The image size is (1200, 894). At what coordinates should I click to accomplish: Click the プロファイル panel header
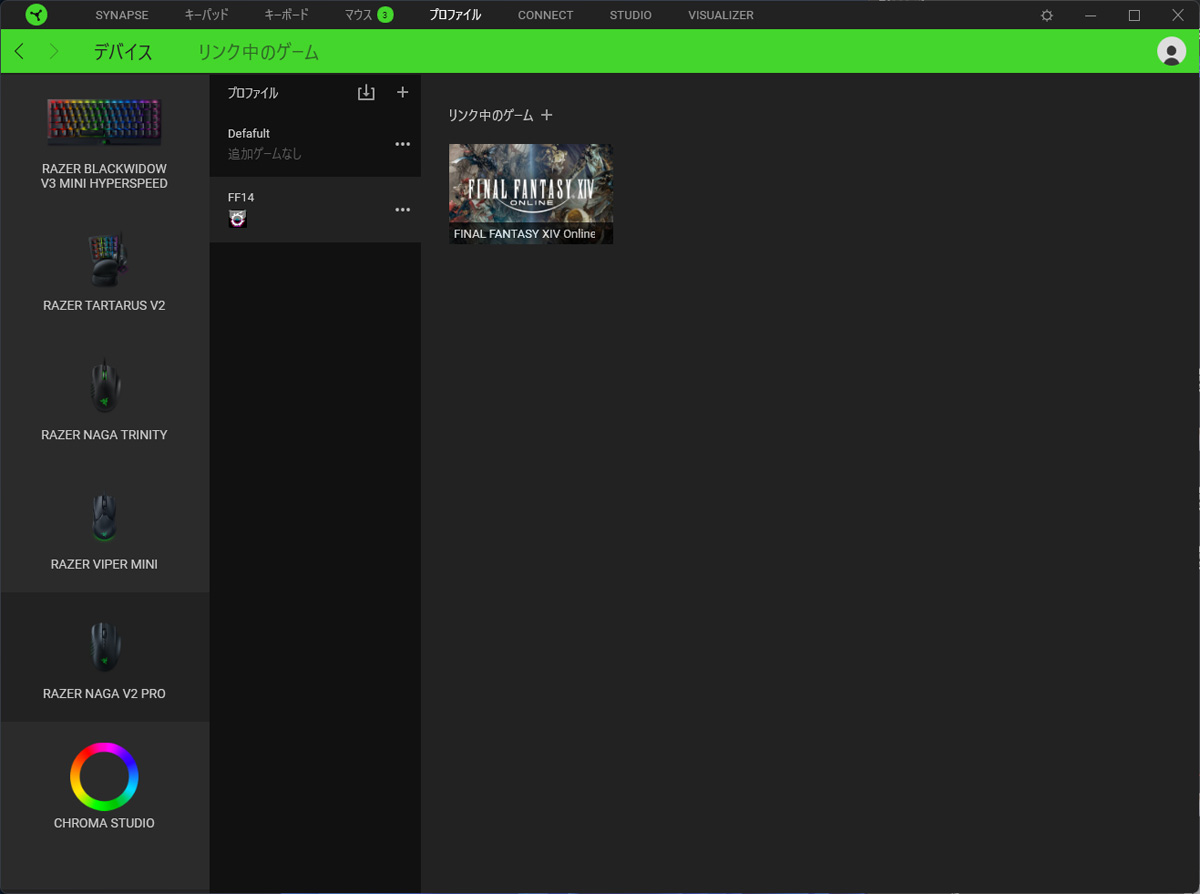click(253, 92)
